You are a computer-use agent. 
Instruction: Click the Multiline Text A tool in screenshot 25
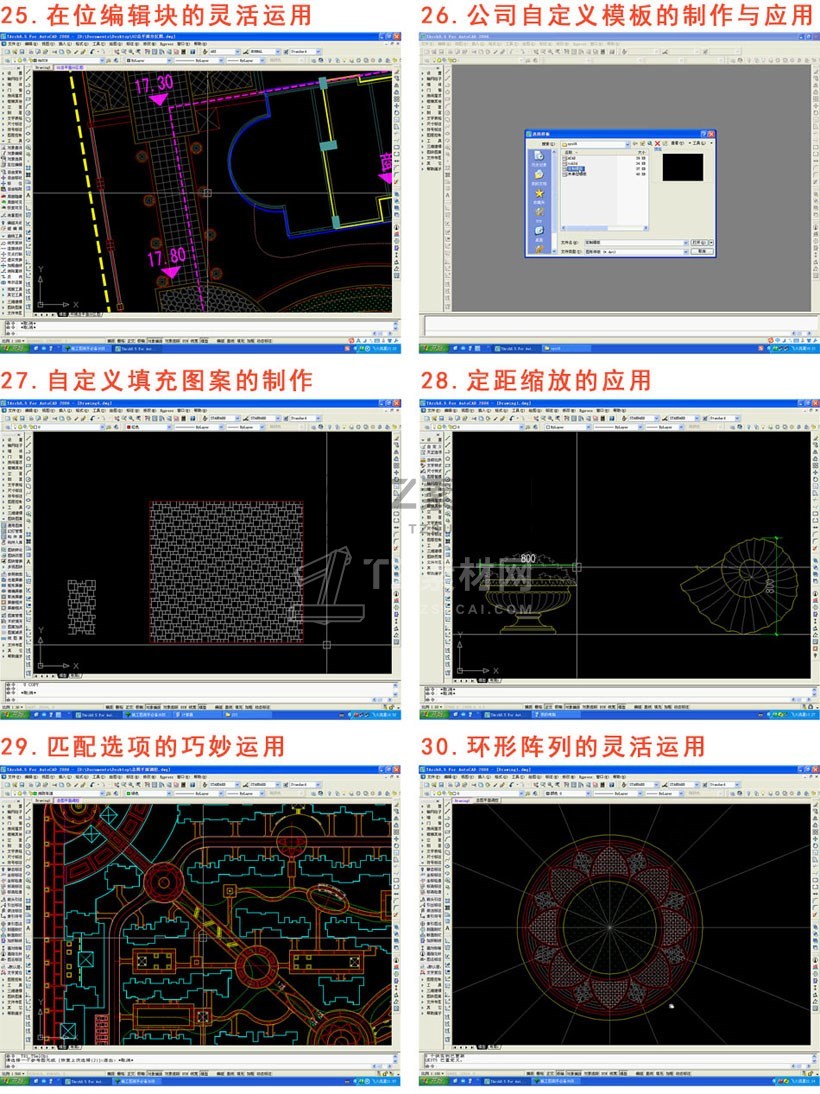pos(28,195)
